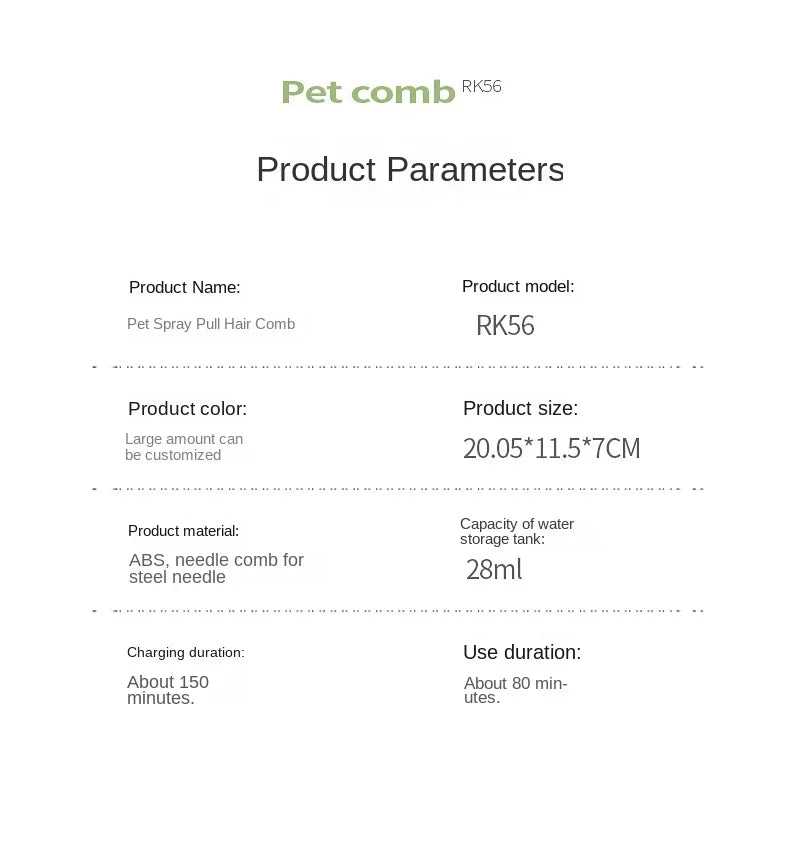
Task: Click the green Pet comb title
Action: 368,92
